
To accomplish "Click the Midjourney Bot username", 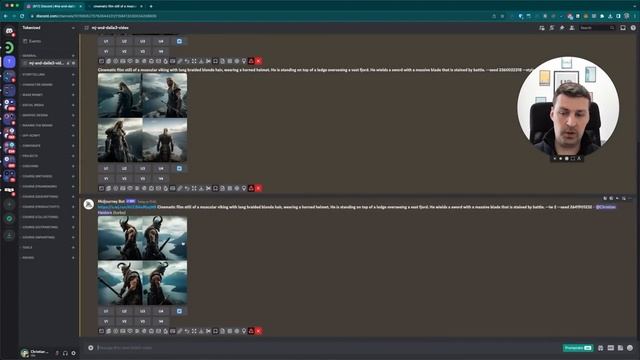I will click(111, 201).
